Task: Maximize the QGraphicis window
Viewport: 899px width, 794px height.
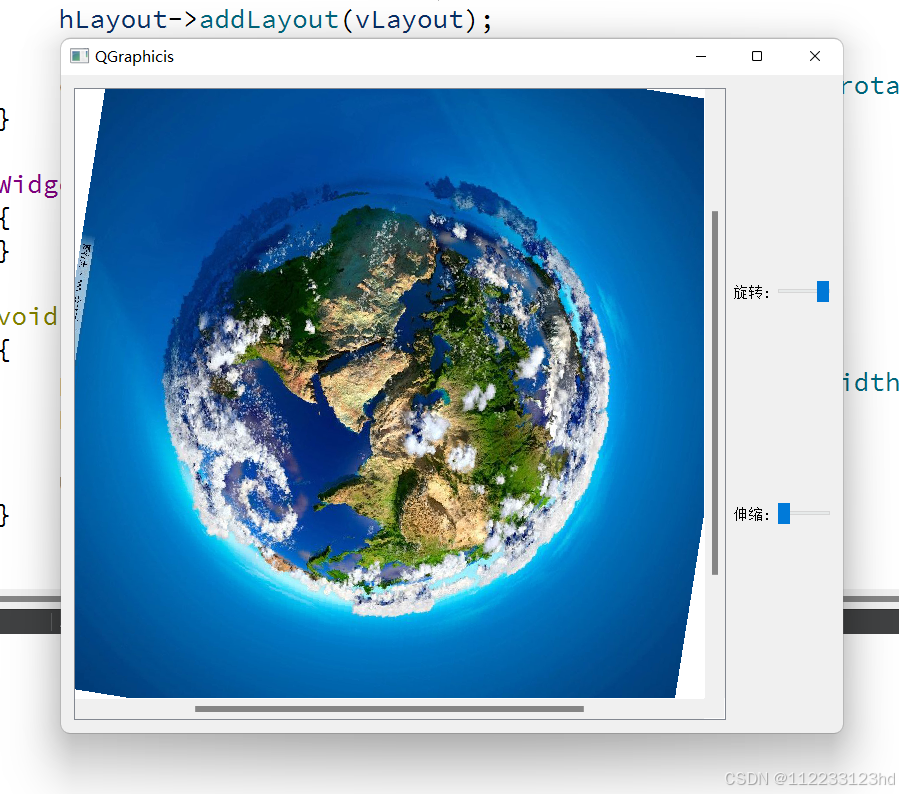Action: (x=757, y=56)
